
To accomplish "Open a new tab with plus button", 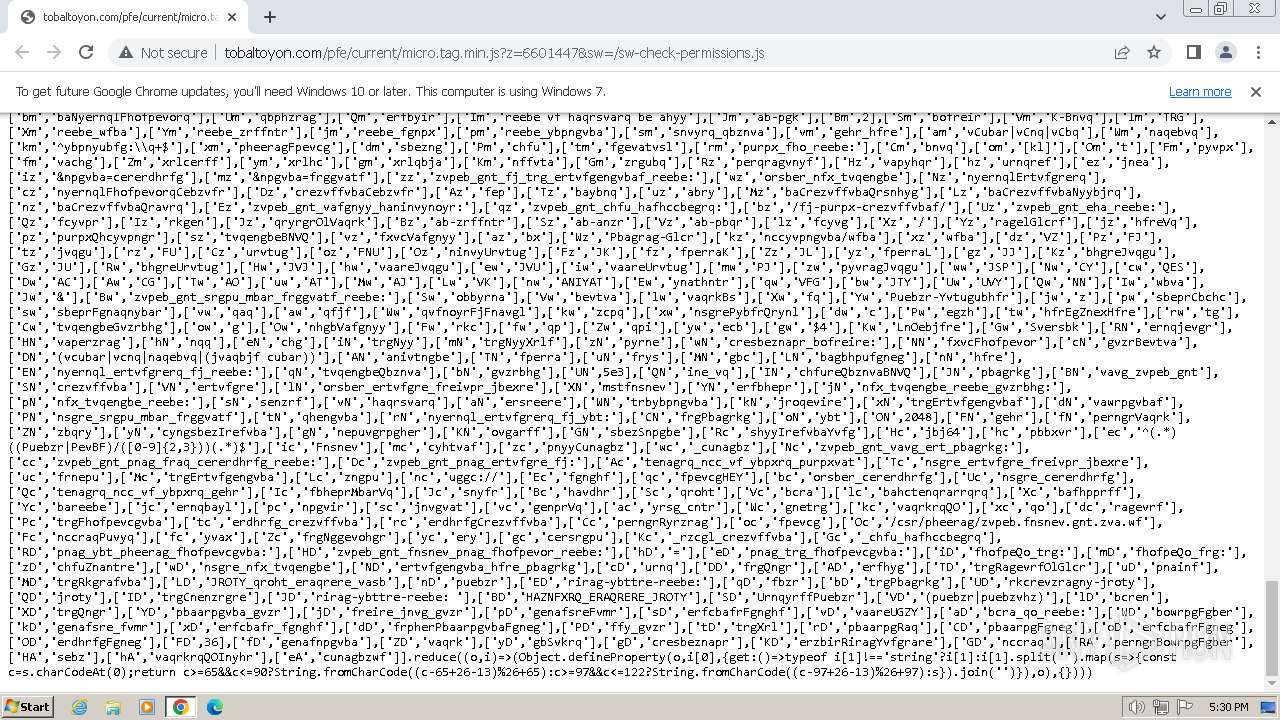I will (x=270, y=17).
